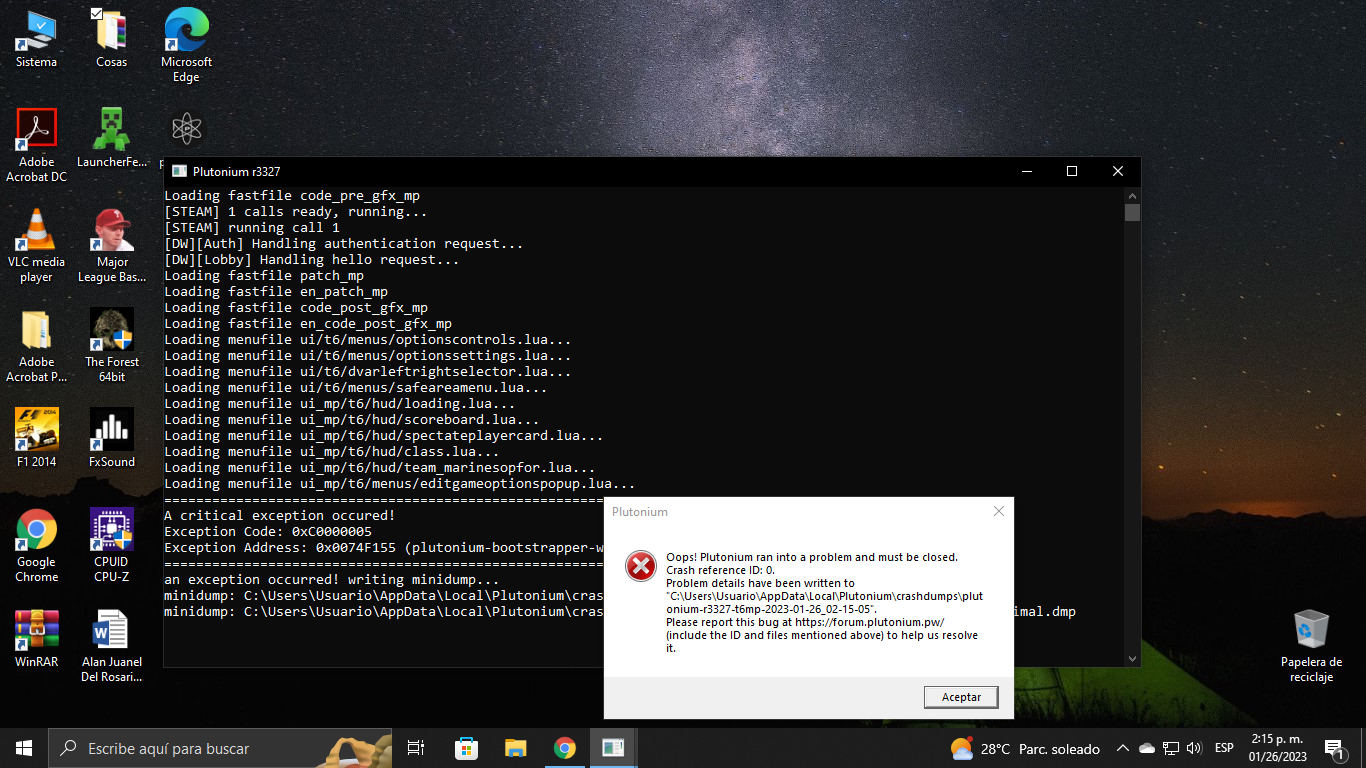Screen dimensions: 1366x768
Task: Minimize the Plutonium r3327 console window
Action: tap(1026, 171)
